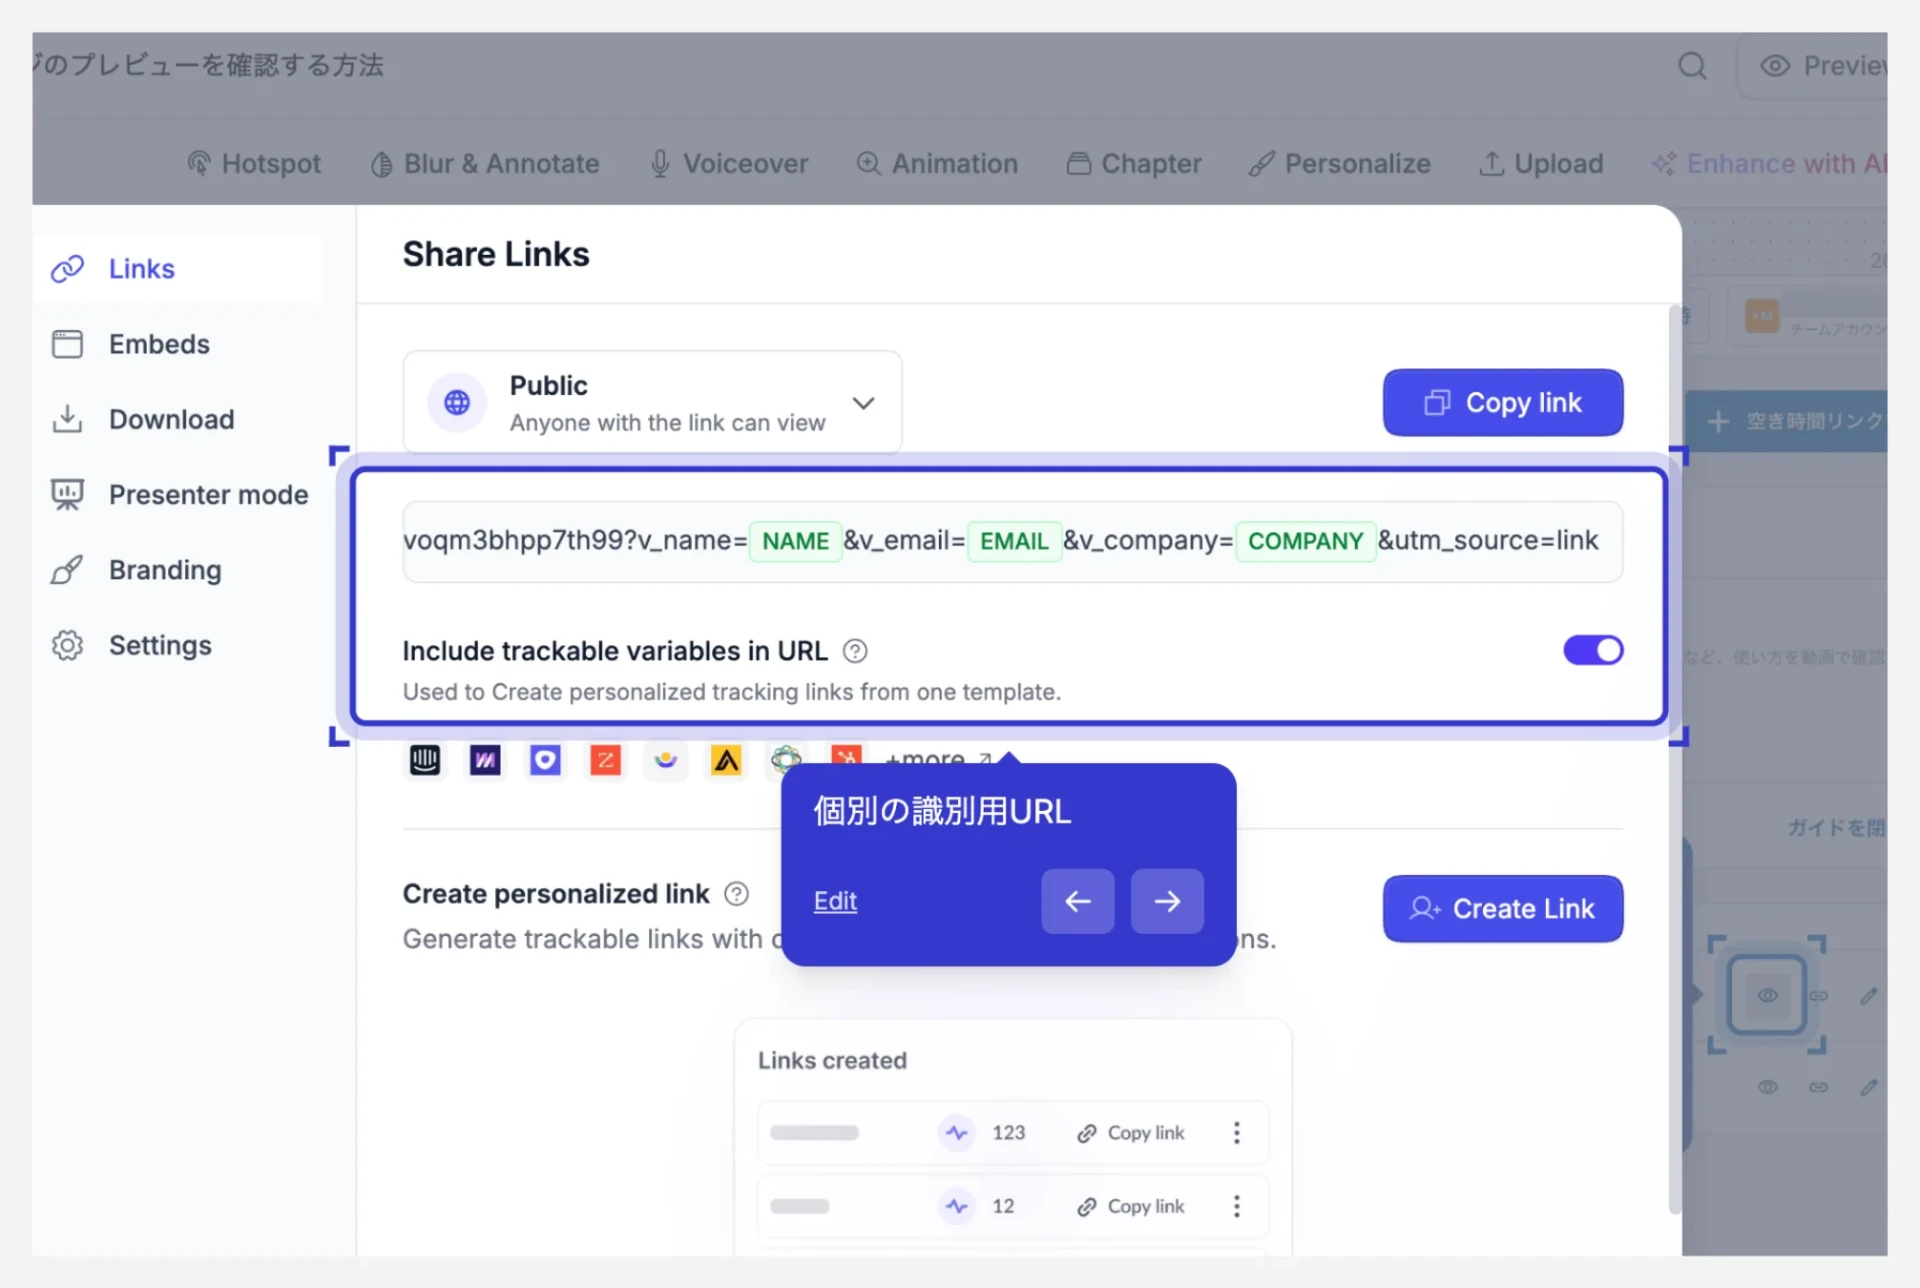Copy link for the 123 views row
The image size is (1920, 1288).
[x=1131, y=1132]
